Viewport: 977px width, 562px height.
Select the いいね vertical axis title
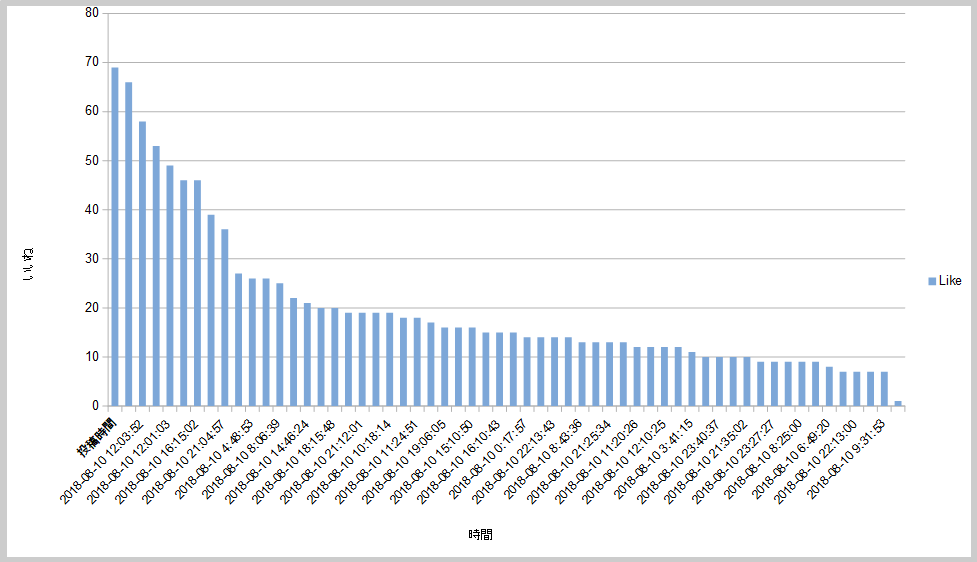(28, 265)
